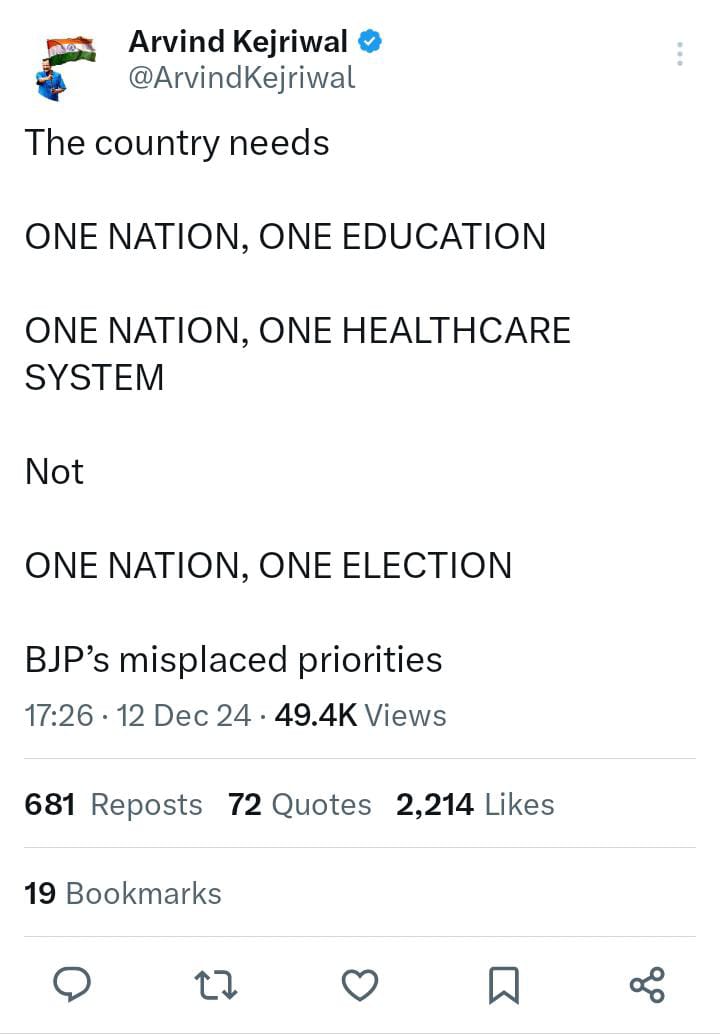See who gave the 2,214 Likes
This screenshot has height=1036, width=720.
(x=475, y=804)
